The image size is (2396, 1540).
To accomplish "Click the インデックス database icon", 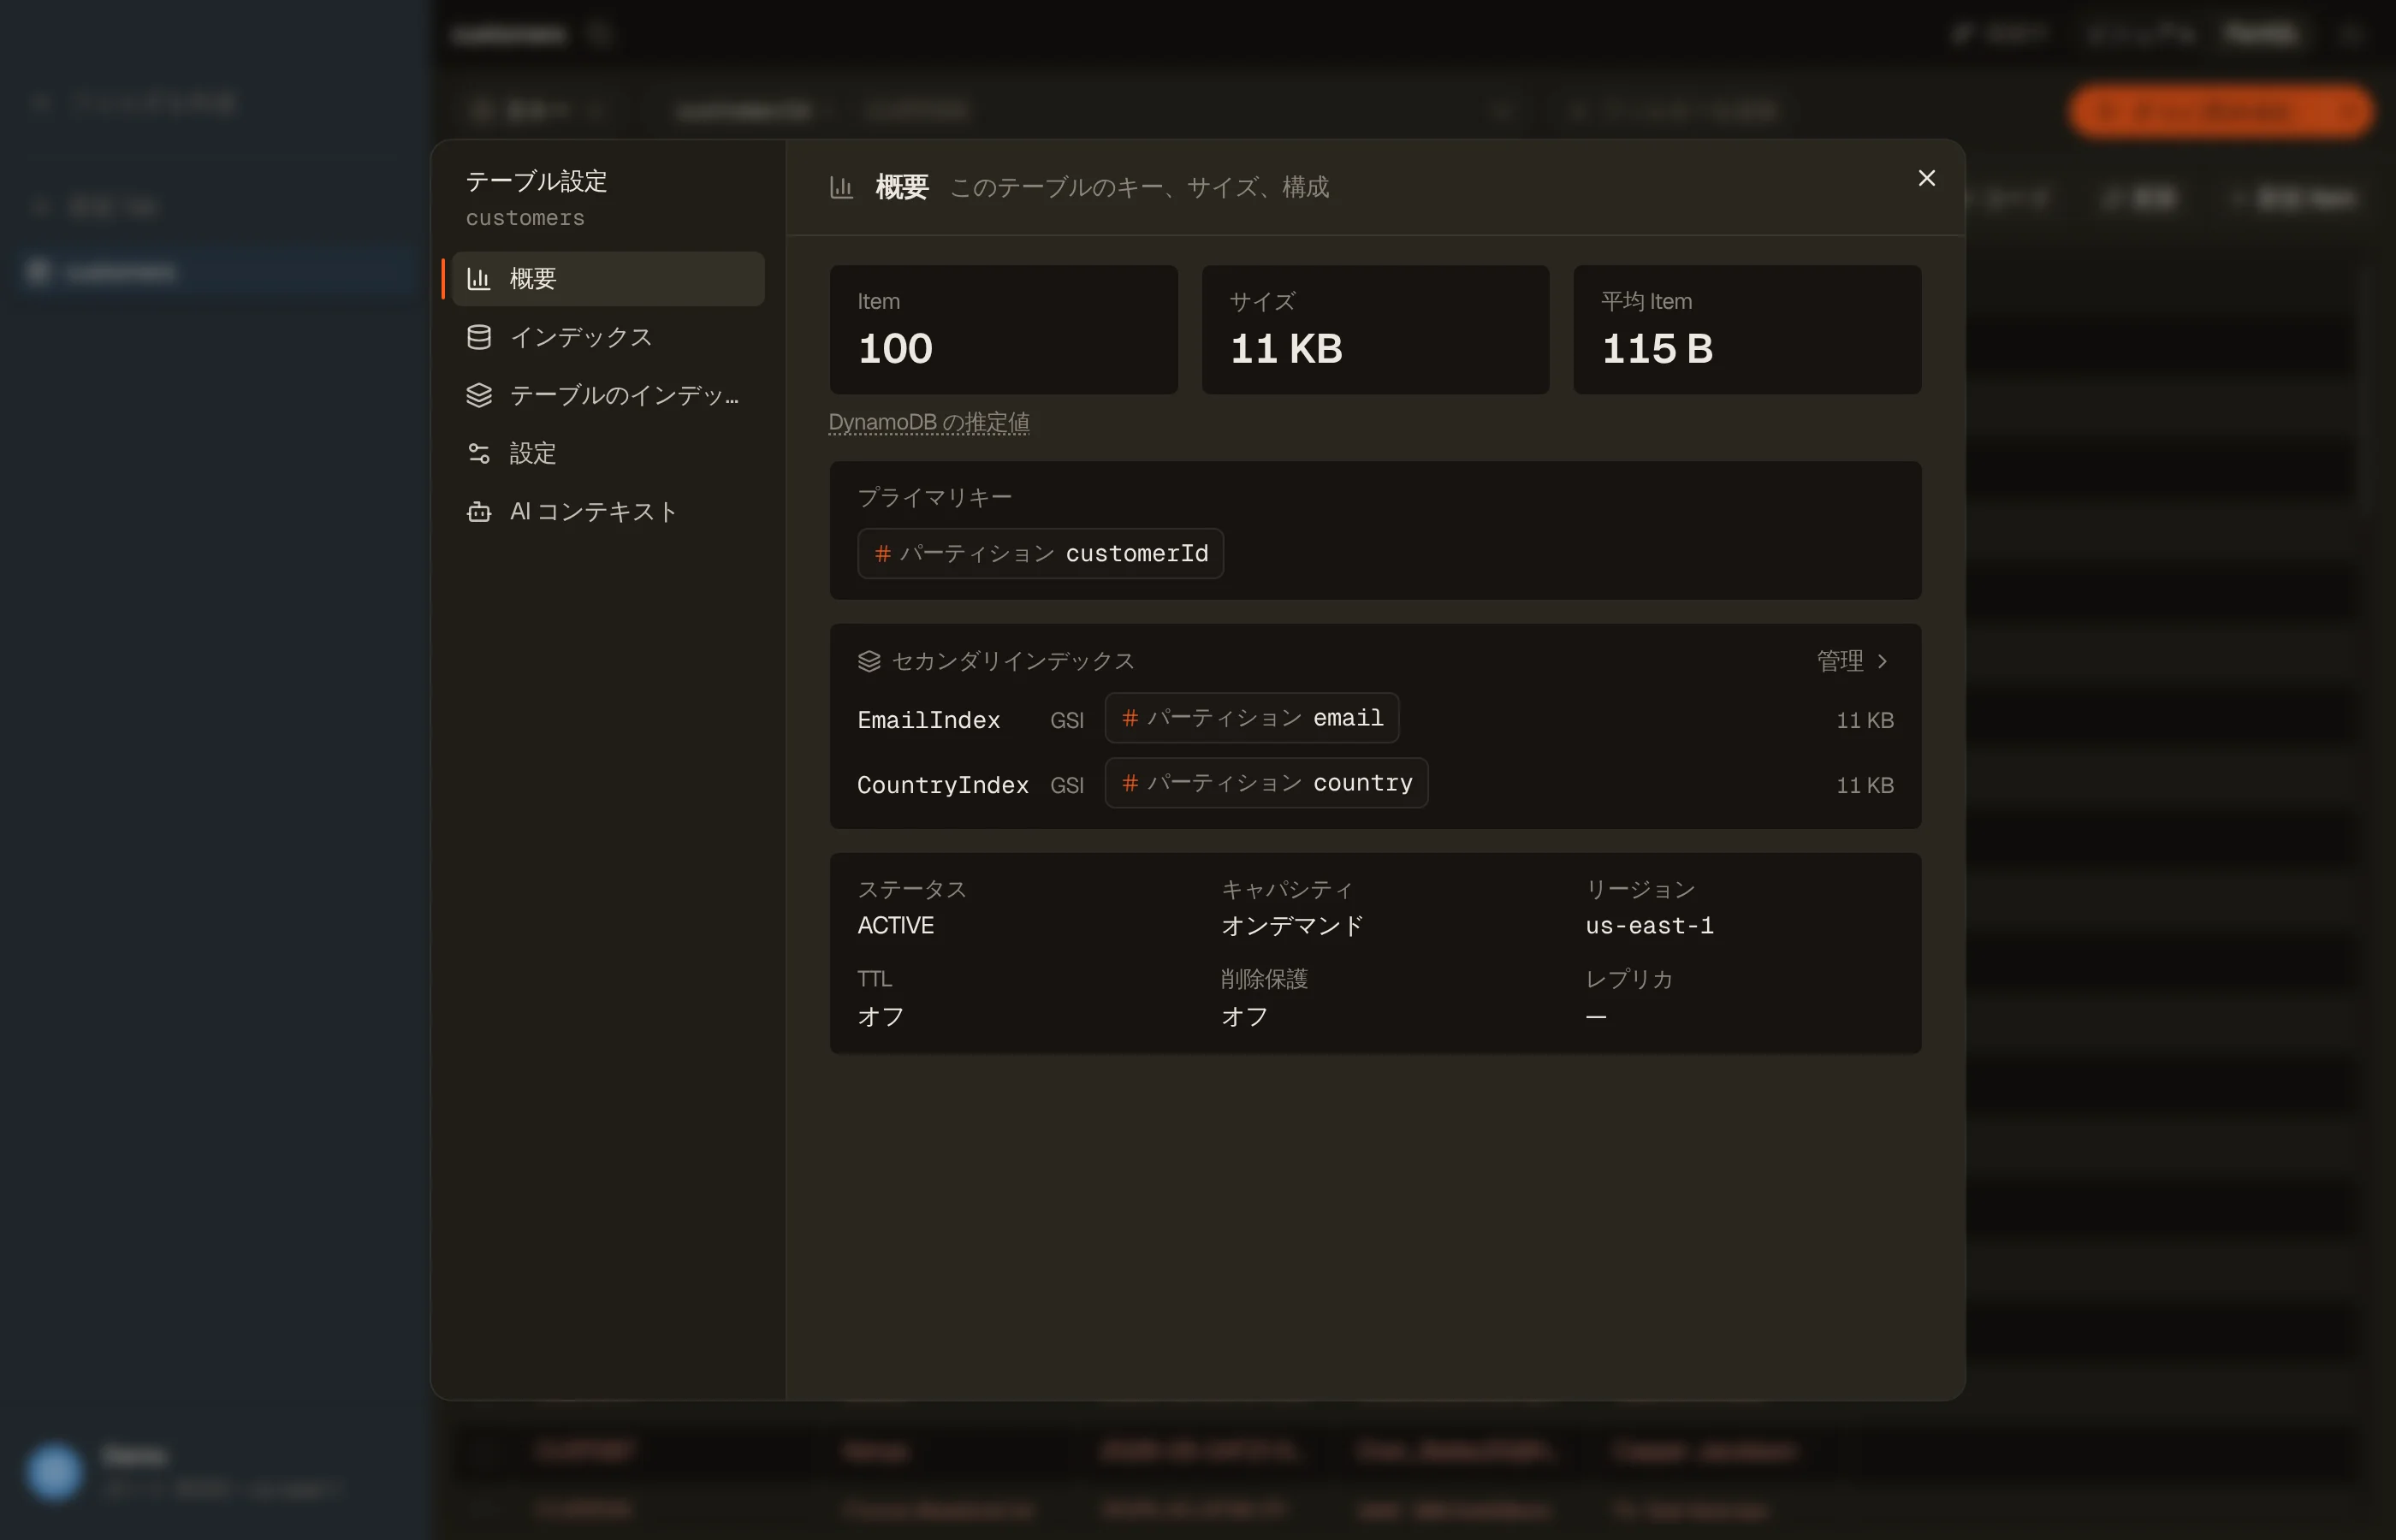I will (479, 337).
